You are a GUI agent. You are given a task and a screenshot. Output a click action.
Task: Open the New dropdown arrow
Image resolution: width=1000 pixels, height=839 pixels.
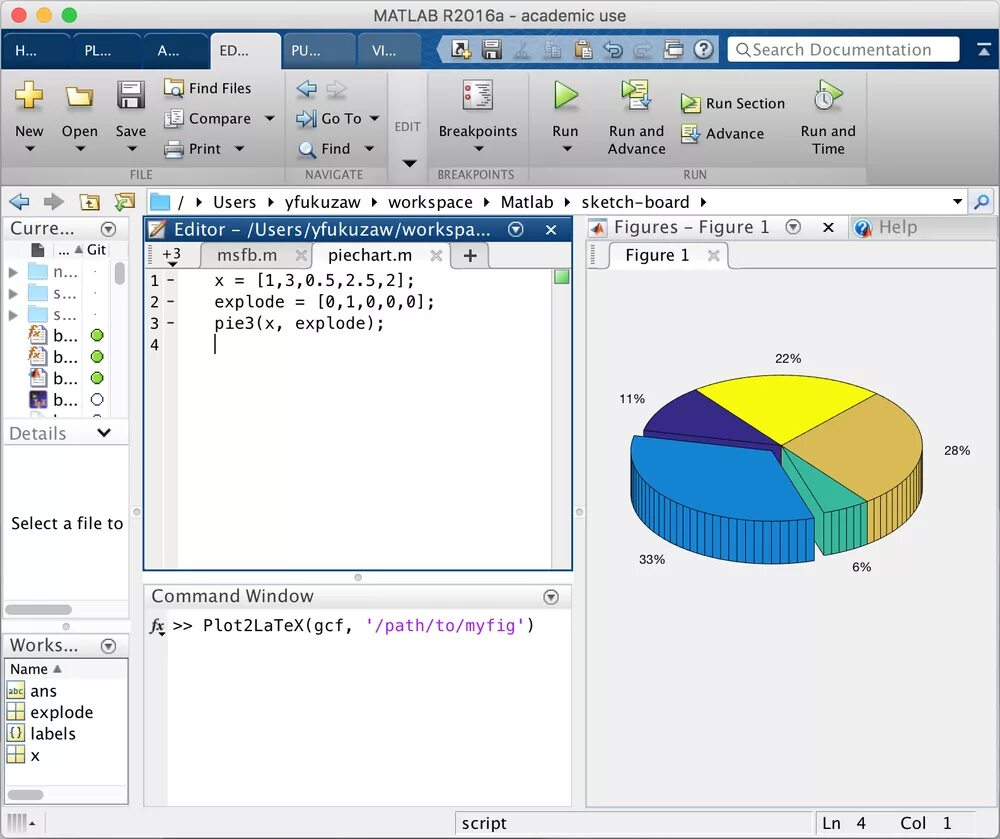[29, 149]
